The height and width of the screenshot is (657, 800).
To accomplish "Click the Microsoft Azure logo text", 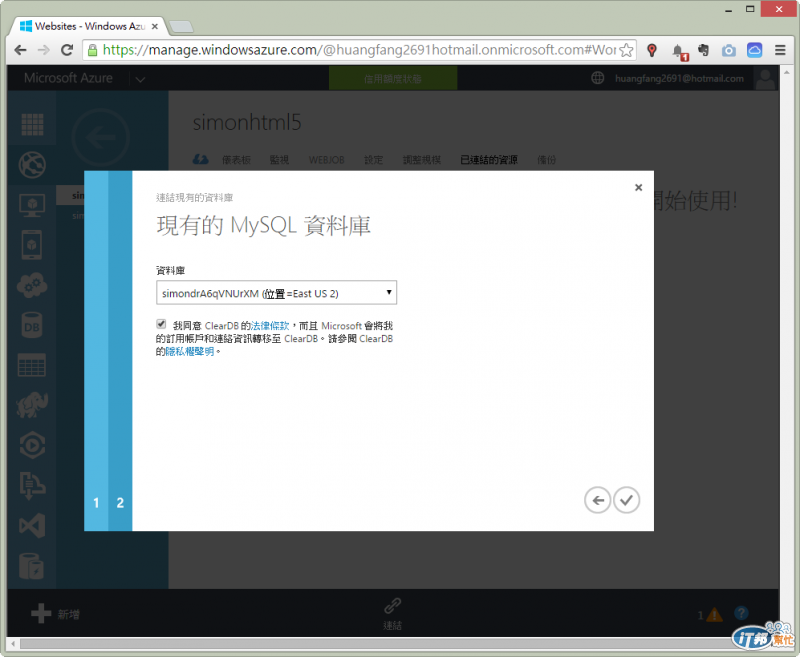I will click(68, 78).
